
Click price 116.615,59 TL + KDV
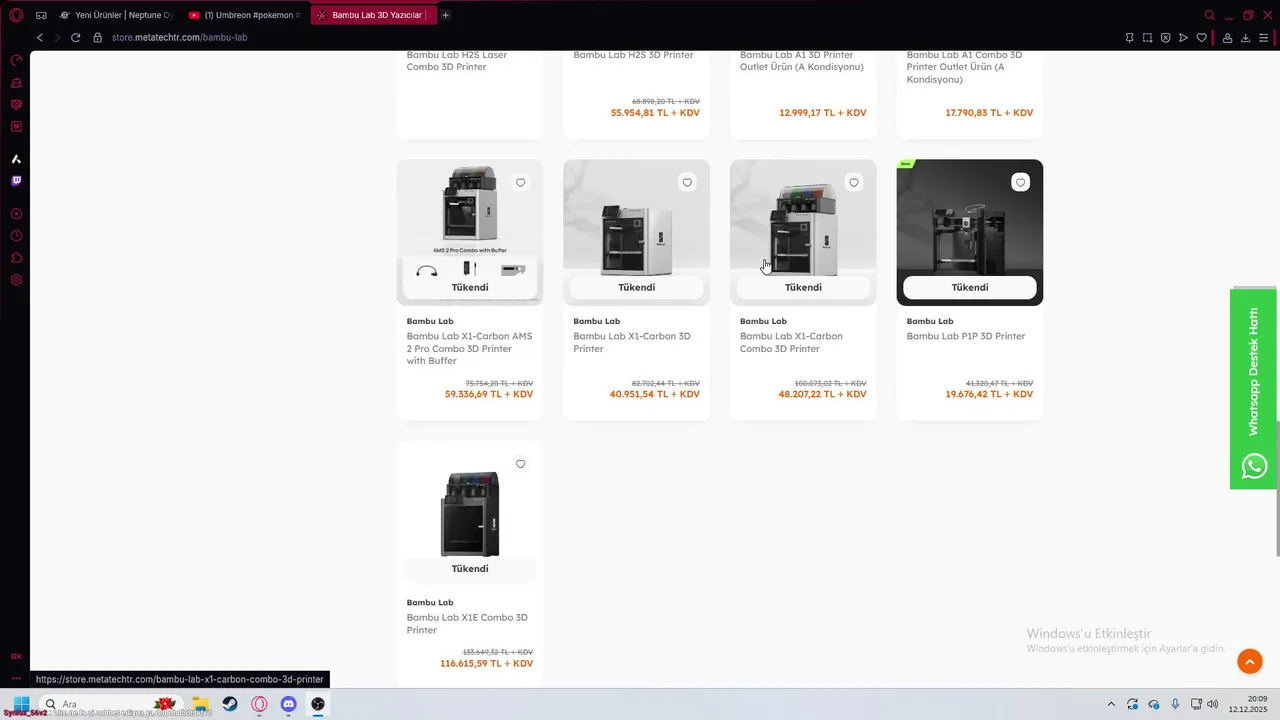(486, 663)
